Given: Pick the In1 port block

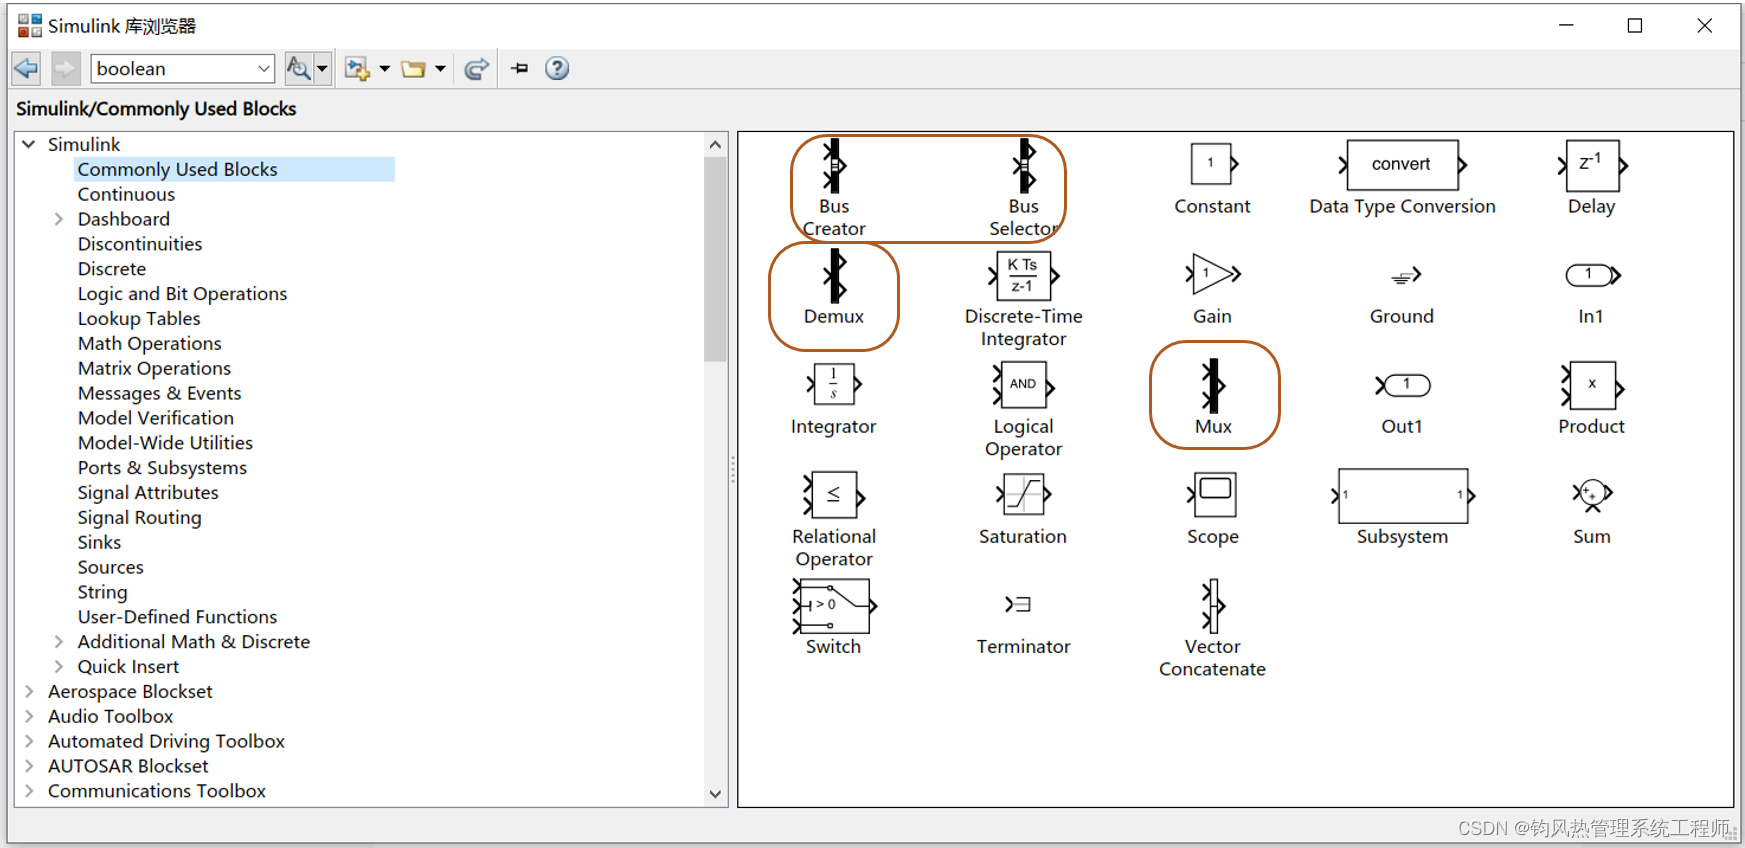Looking at the screenshot, I should click(1592, 275).
